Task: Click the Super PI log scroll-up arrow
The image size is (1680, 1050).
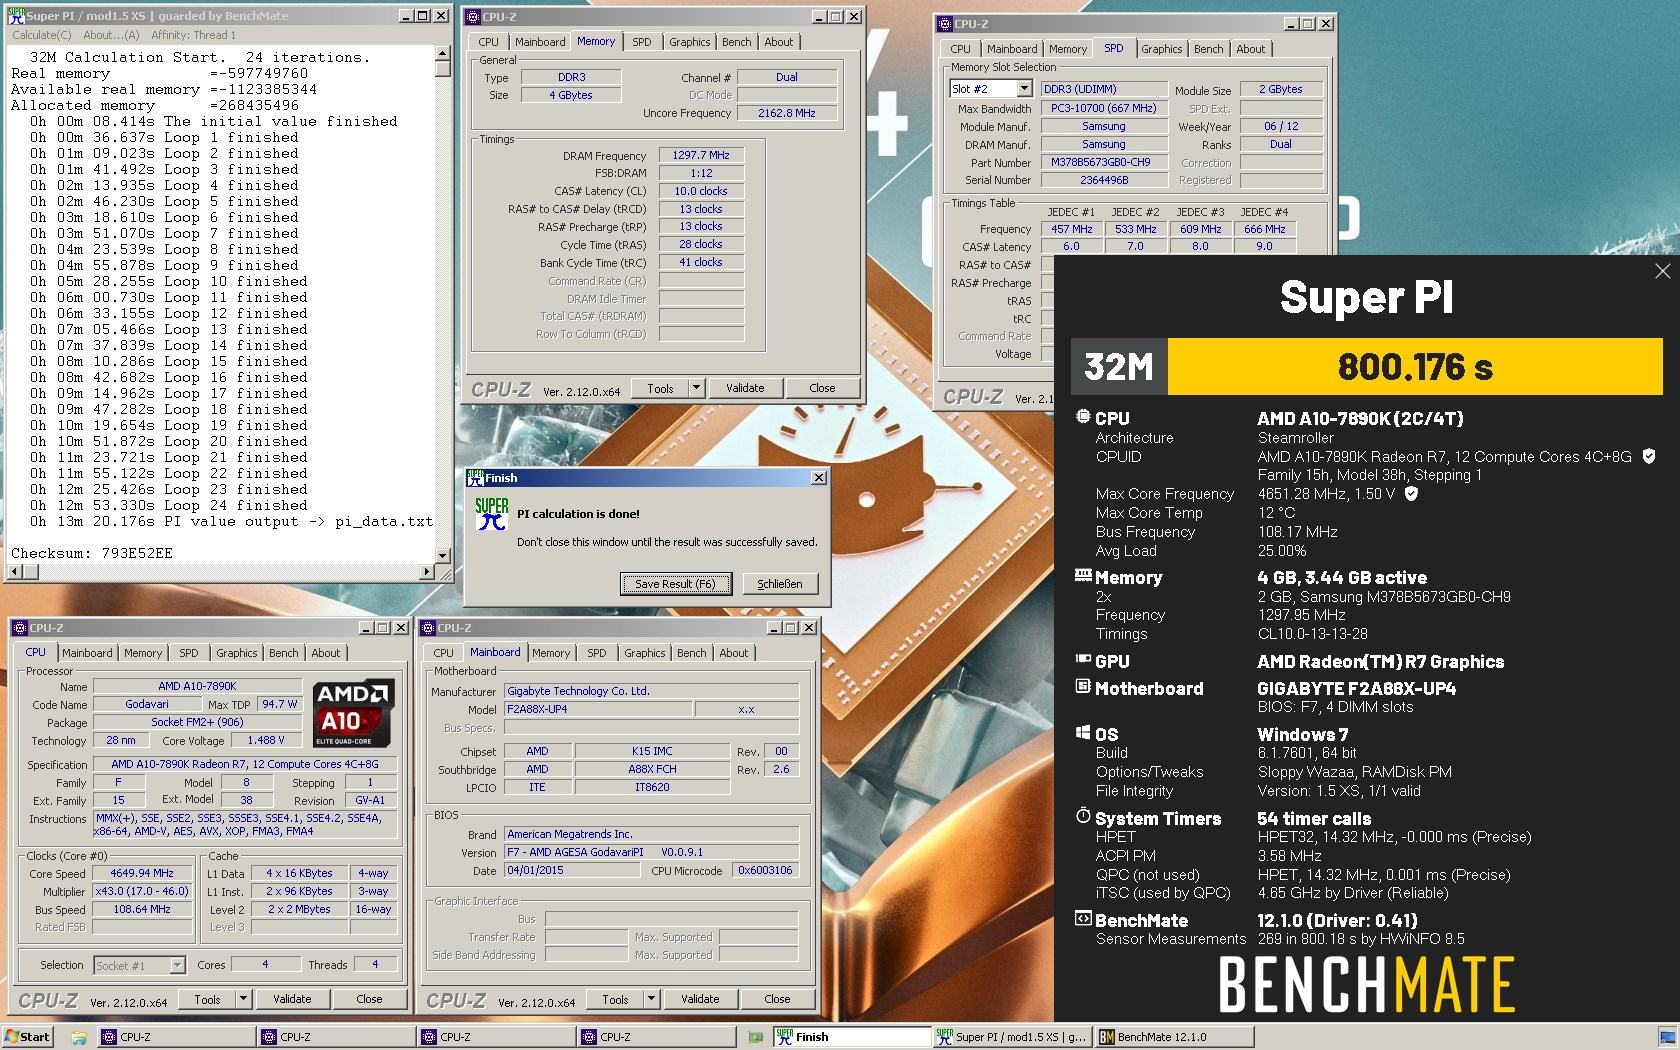Action: coord(443,55)
